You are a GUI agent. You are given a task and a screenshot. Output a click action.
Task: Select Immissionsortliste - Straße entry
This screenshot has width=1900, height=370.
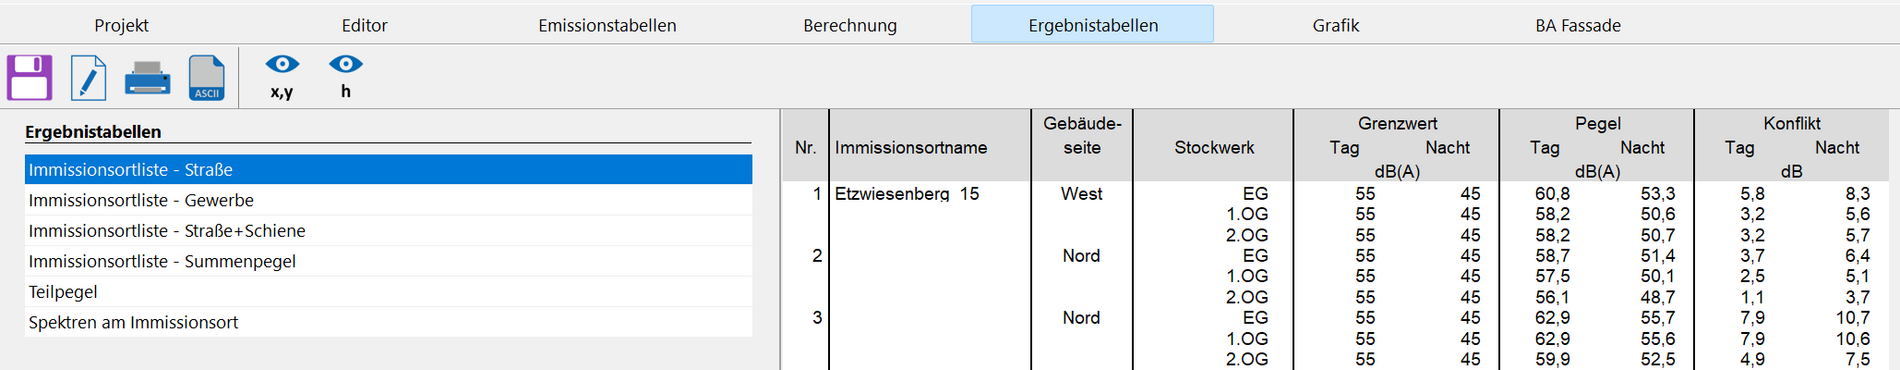tap(388, 170)
